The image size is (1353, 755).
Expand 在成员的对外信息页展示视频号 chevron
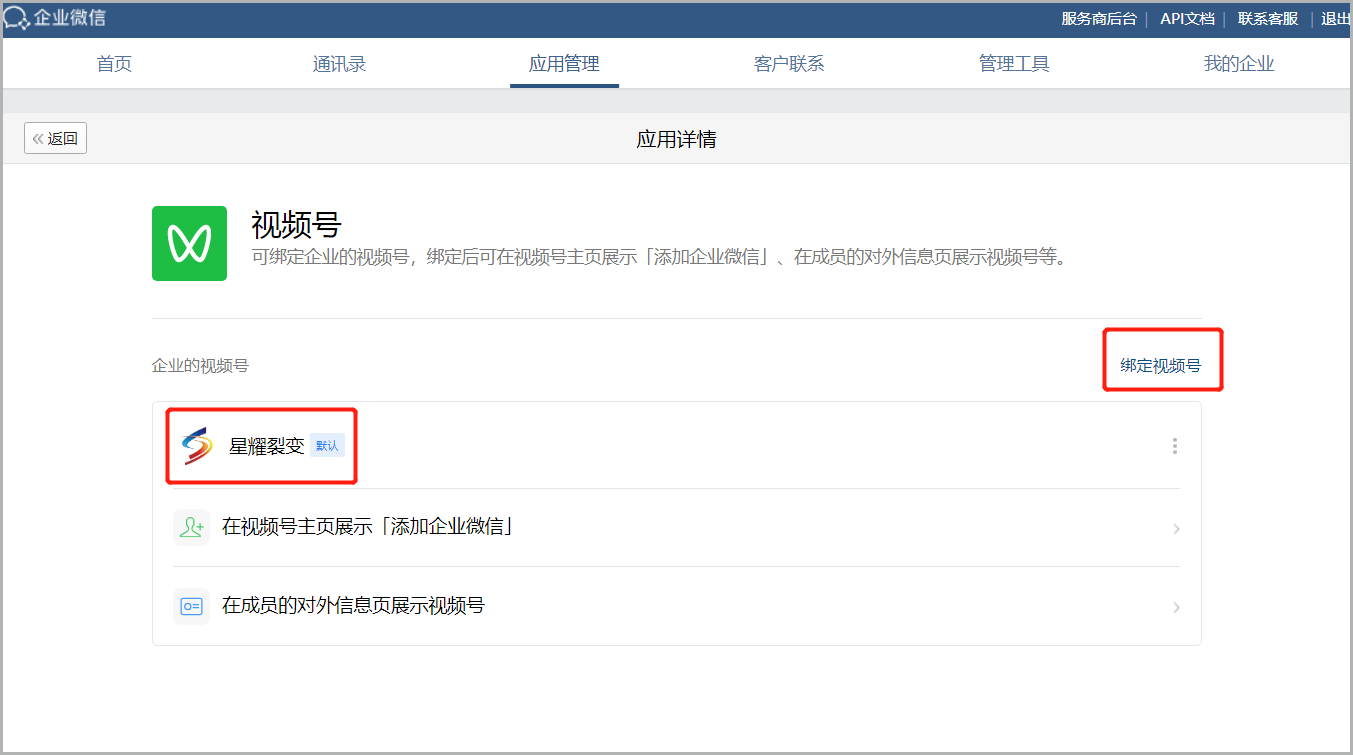pyautogui.click(x=1176, y=607)
